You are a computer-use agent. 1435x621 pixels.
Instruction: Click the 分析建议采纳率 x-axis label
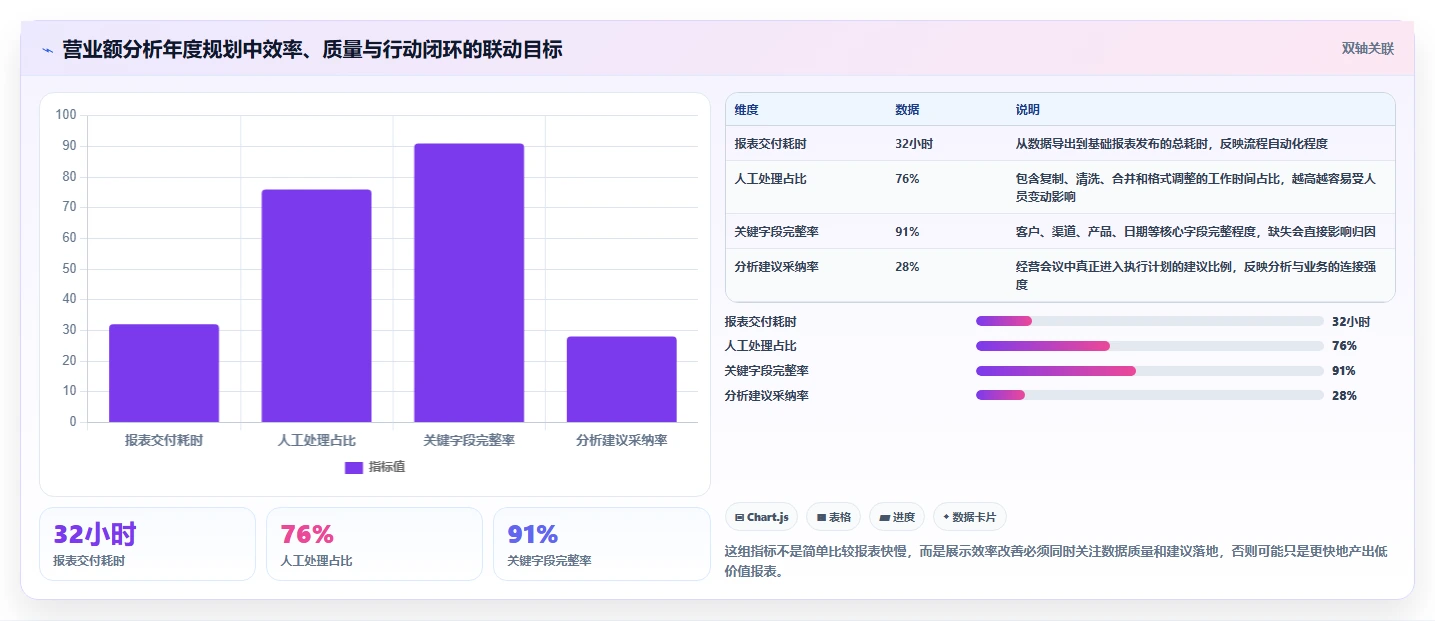[x=621, y=440]
